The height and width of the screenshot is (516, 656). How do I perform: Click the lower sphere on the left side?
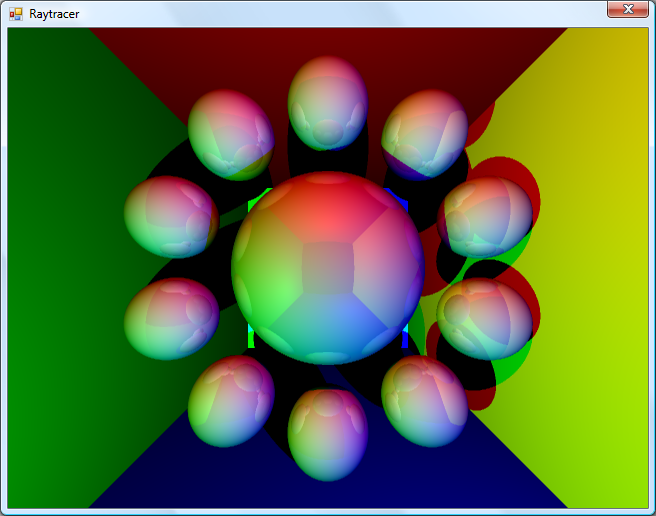171,318
